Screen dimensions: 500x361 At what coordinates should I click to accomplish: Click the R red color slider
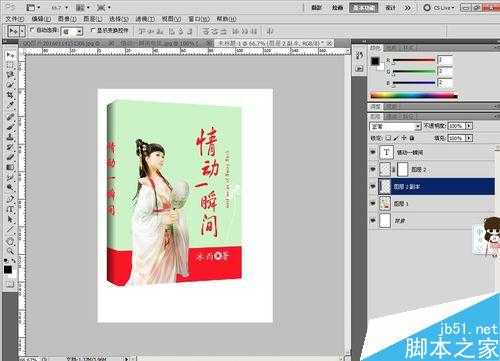click(x=414, y=60)
